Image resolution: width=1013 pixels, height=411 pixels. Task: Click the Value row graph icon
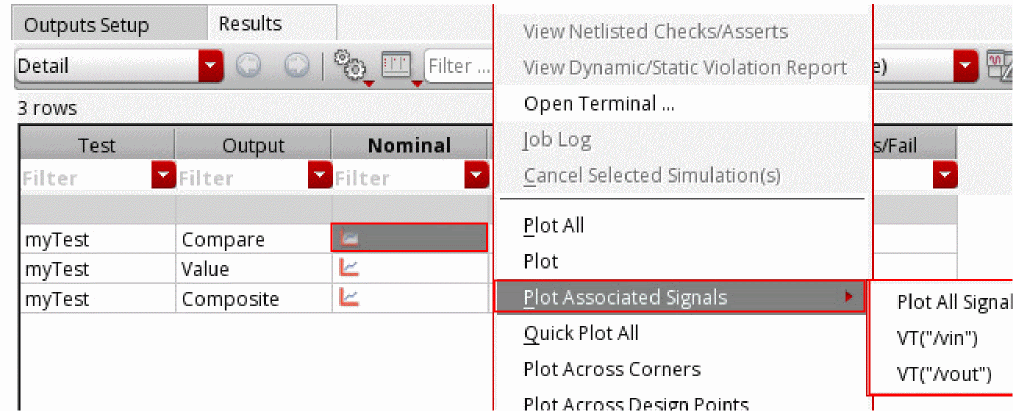pyautogui.click(x=350, y=268)
